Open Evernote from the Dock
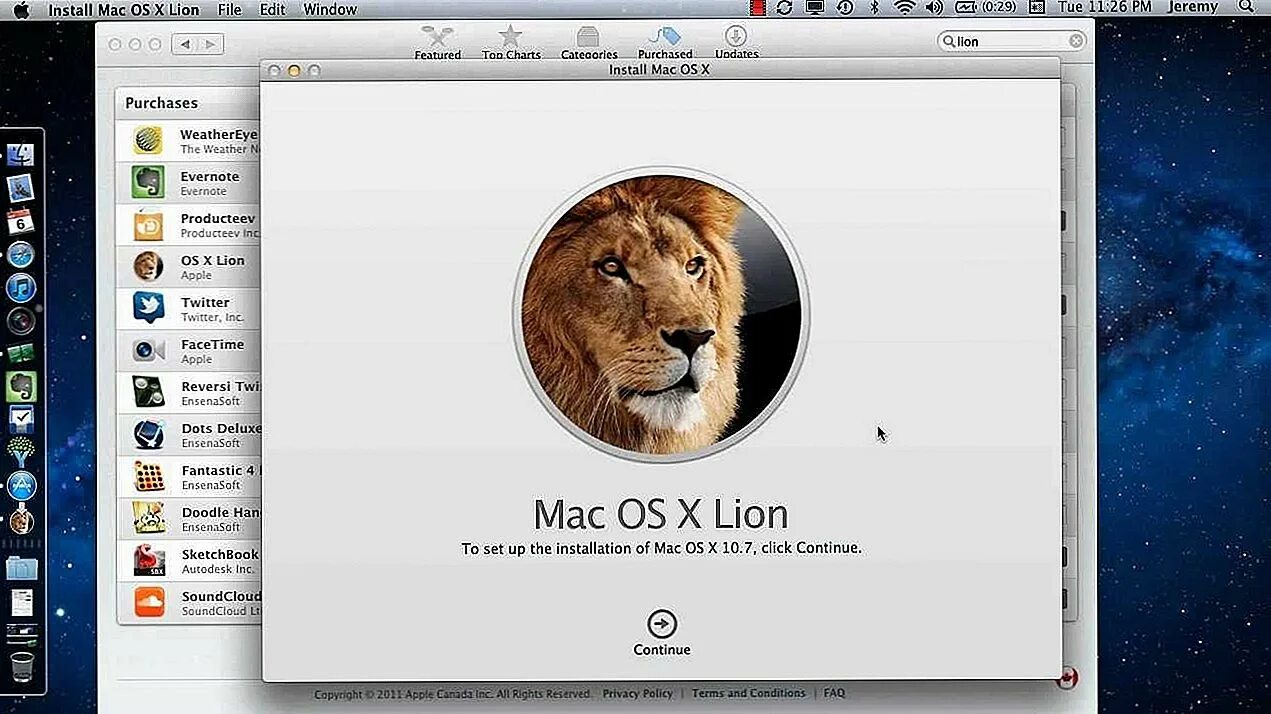The width and height of the screenshot is (1271, 714). click(21, 386)
